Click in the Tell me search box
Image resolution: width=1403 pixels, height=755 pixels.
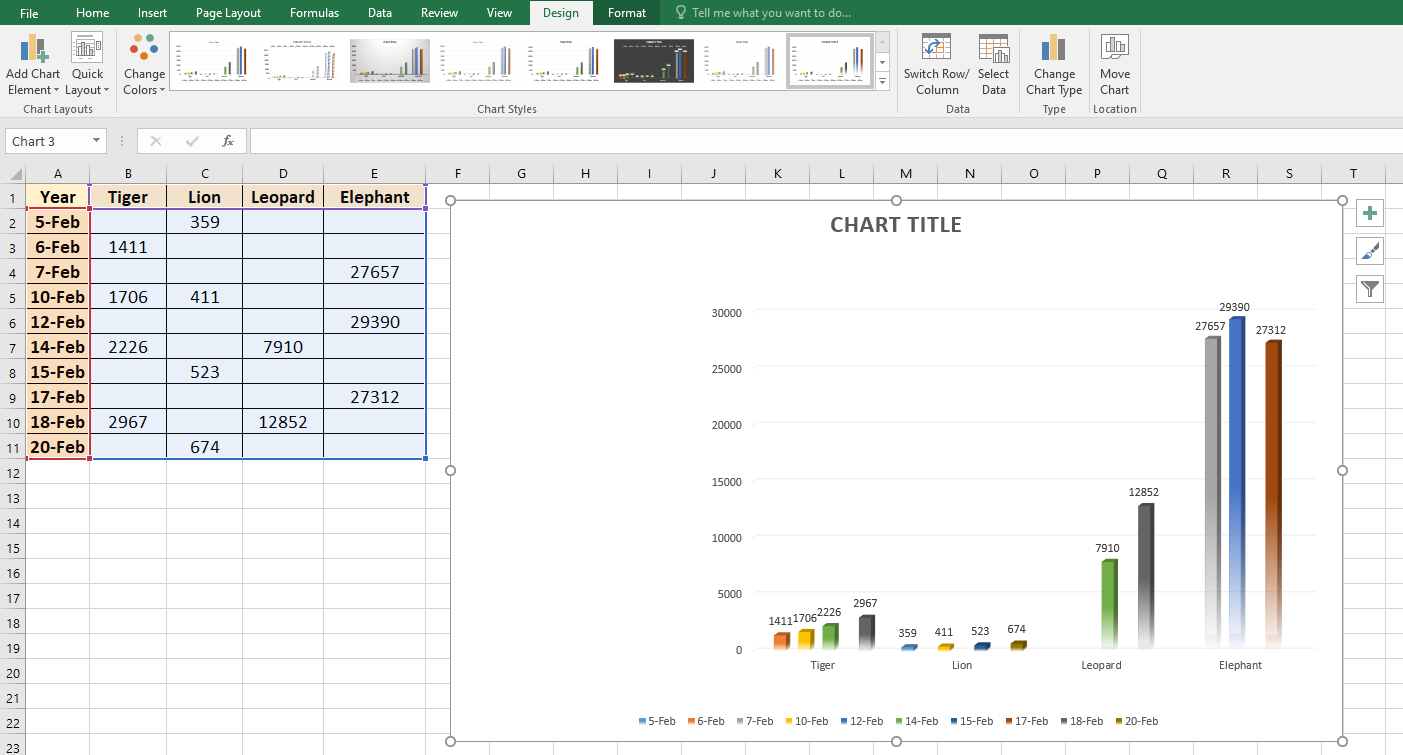coord(770,13)
